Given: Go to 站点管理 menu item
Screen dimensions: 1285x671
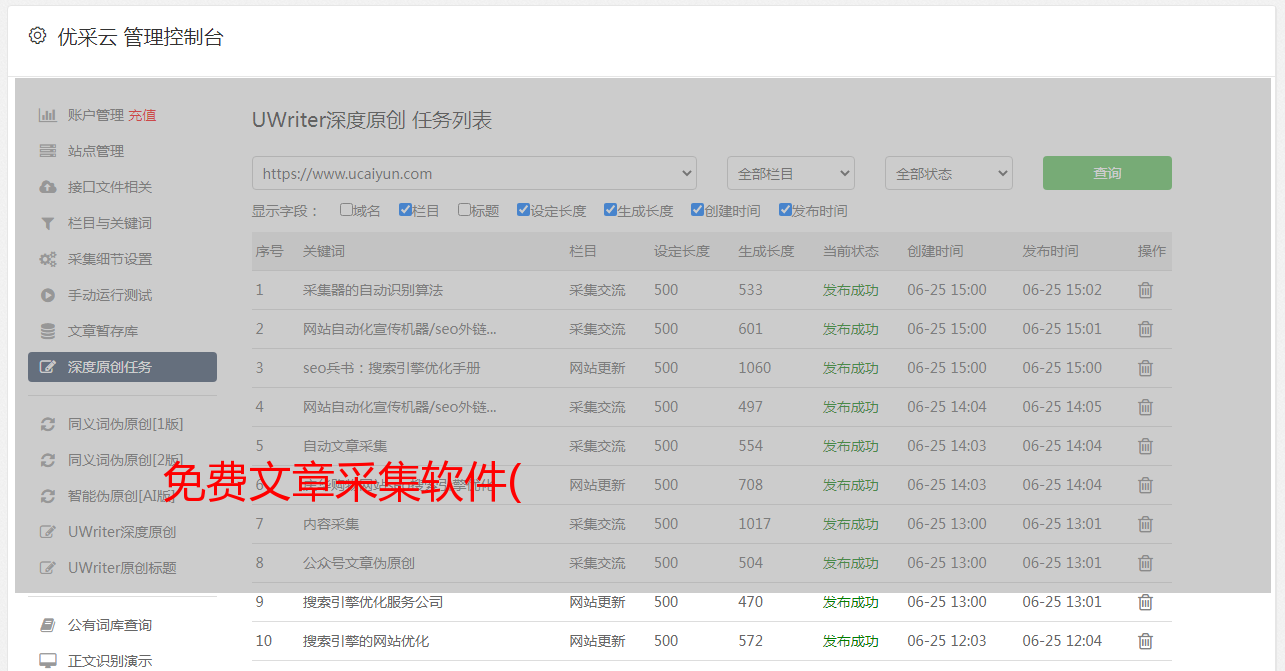Looking at the screenshot, I should coord(96,151).
